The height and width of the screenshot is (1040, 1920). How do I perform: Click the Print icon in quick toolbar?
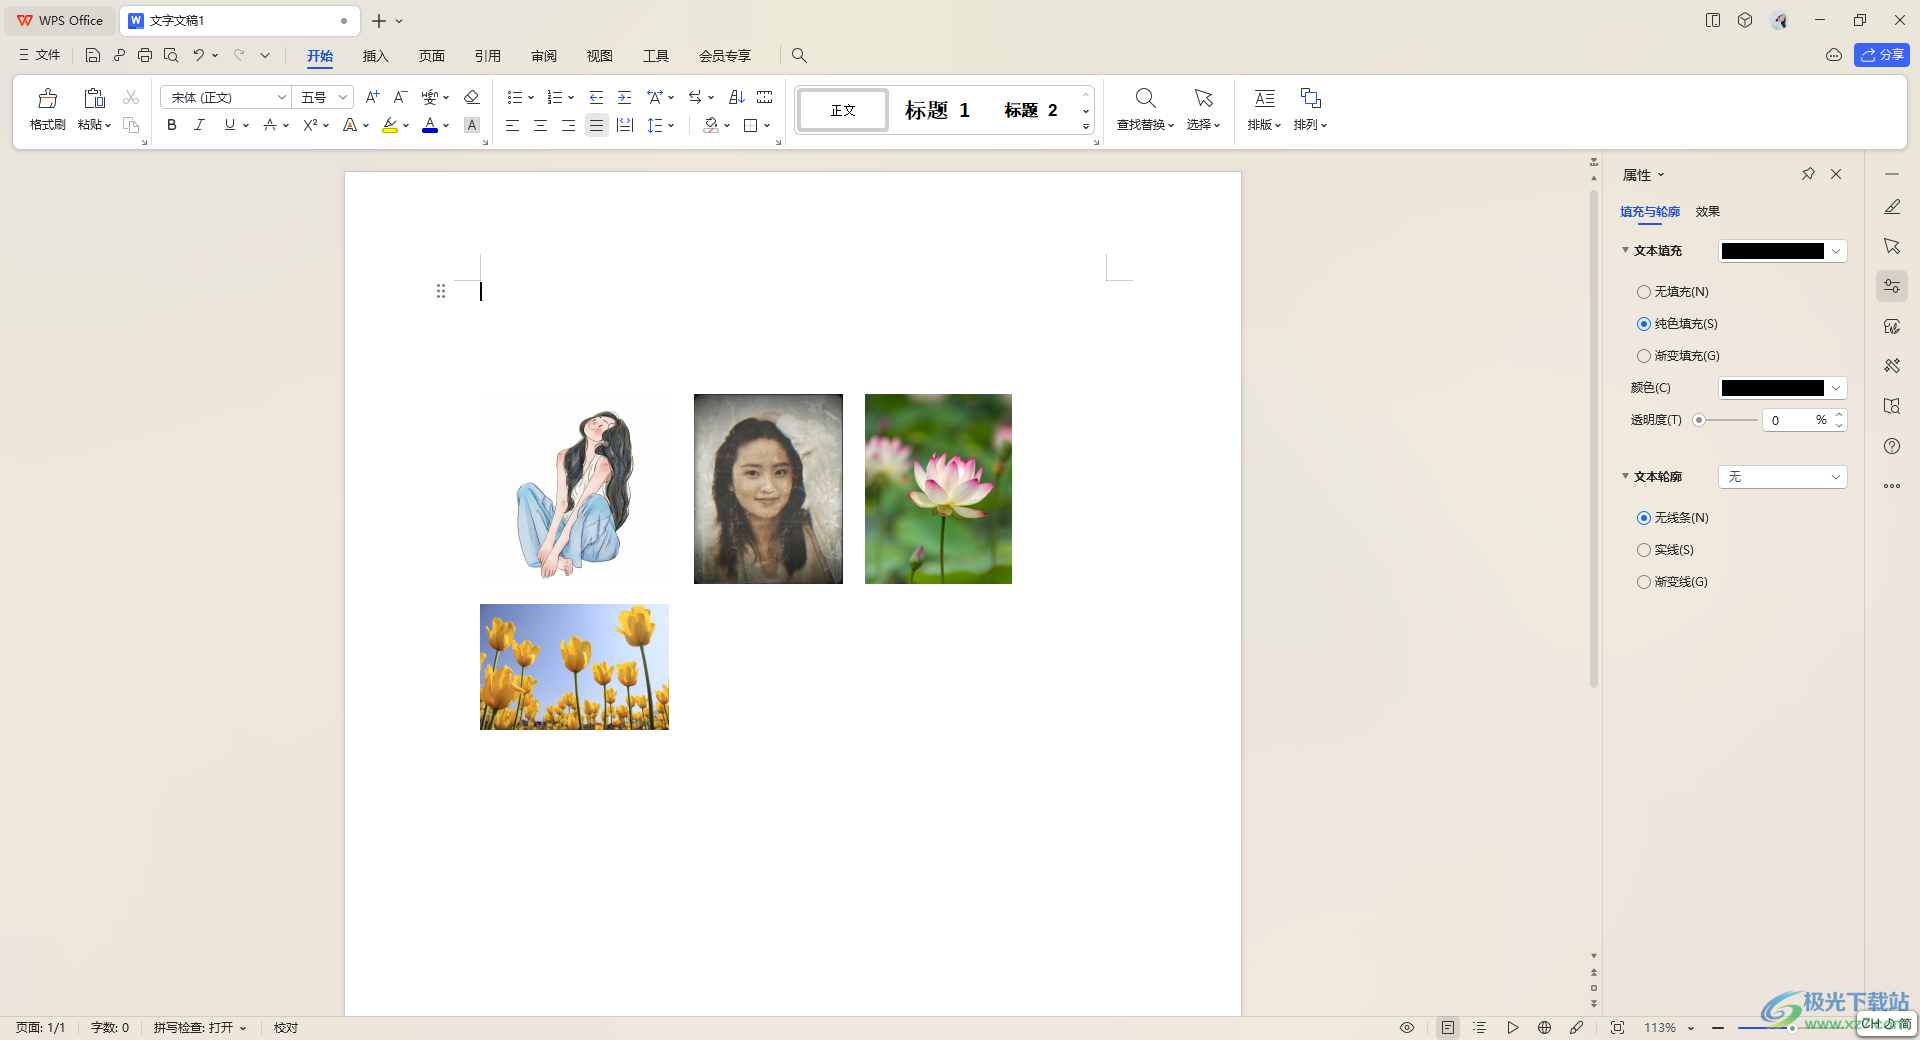click(x=145, y=55)
